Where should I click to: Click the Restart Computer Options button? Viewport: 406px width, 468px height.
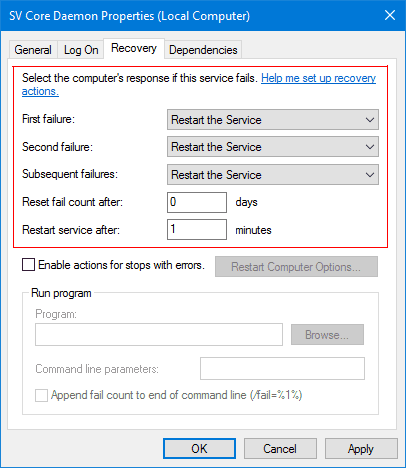coord(296,267)
